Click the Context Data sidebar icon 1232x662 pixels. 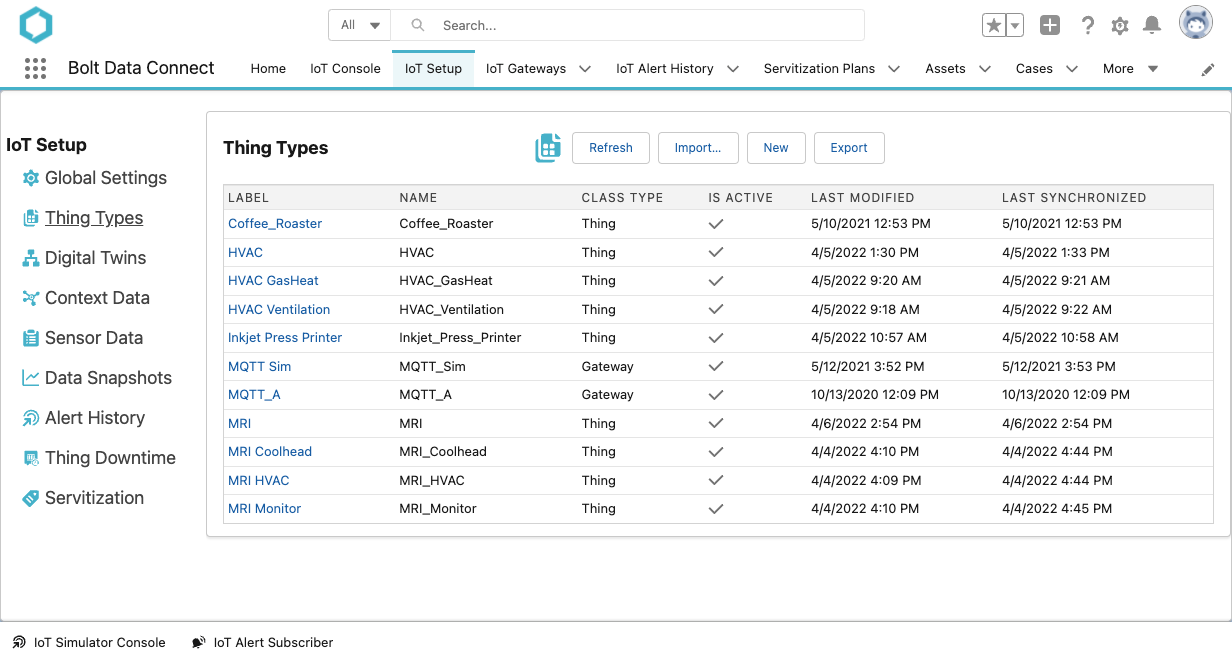click(x=31, y=298)
